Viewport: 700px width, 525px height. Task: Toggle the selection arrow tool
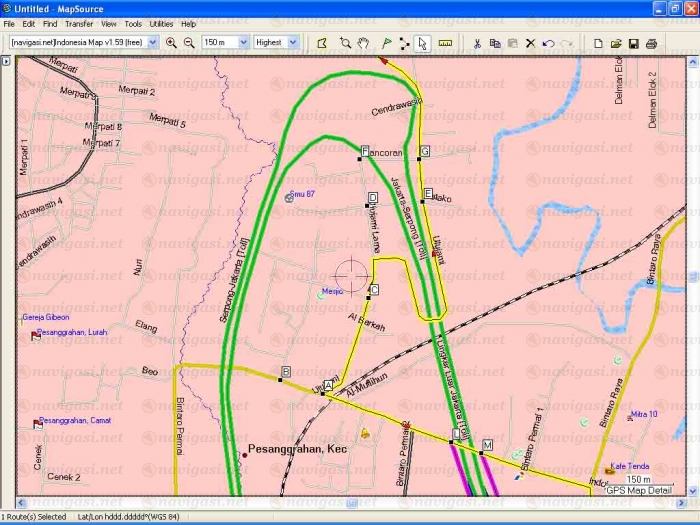coord(423,43)
